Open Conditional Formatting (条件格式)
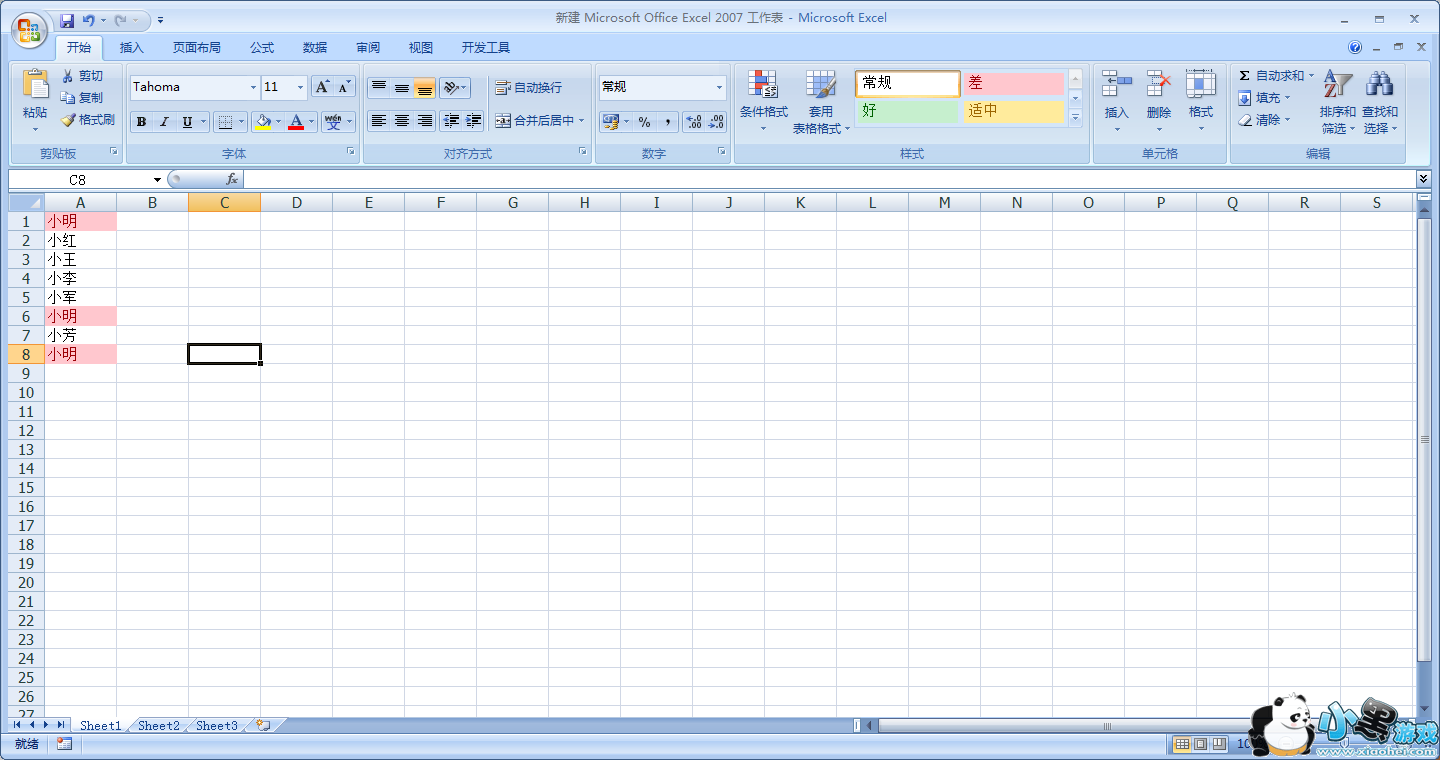 pos(763,88)
